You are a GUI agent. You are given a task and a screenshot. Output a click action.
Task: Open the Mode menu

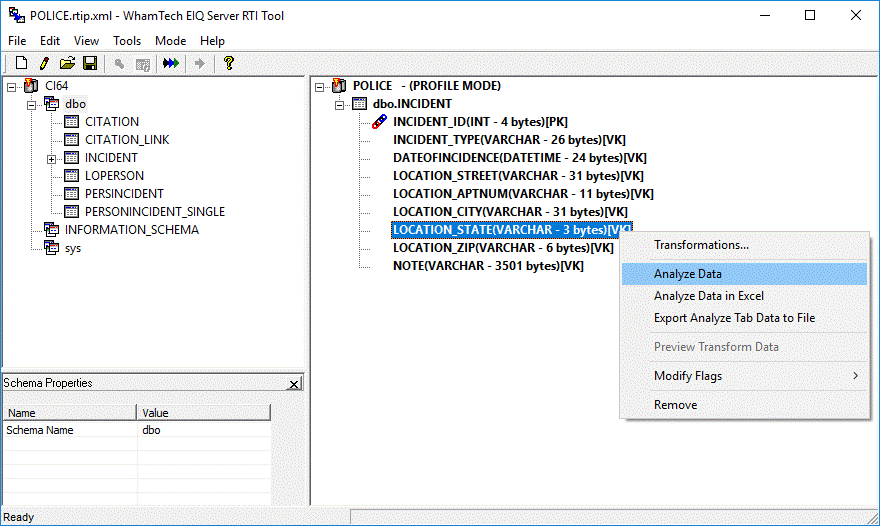click(x=171, y=41)
